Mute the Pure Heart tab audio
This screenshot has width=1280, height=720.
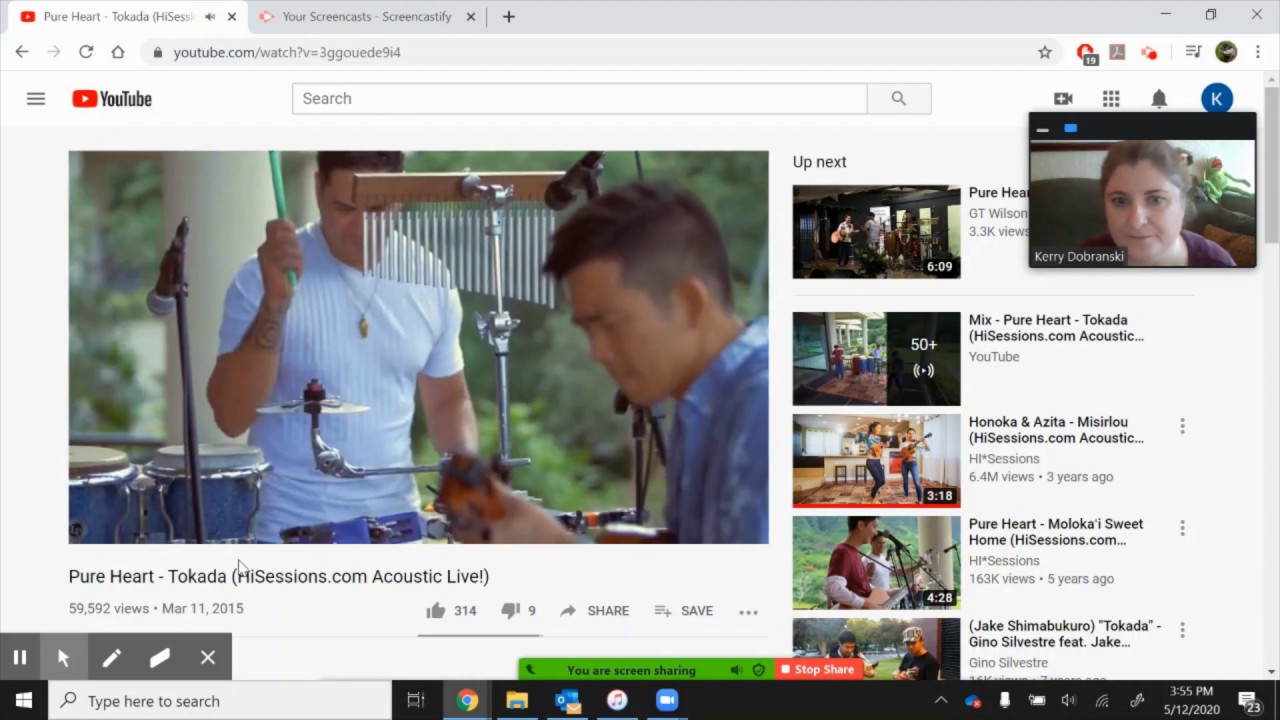tap(210, 17)
